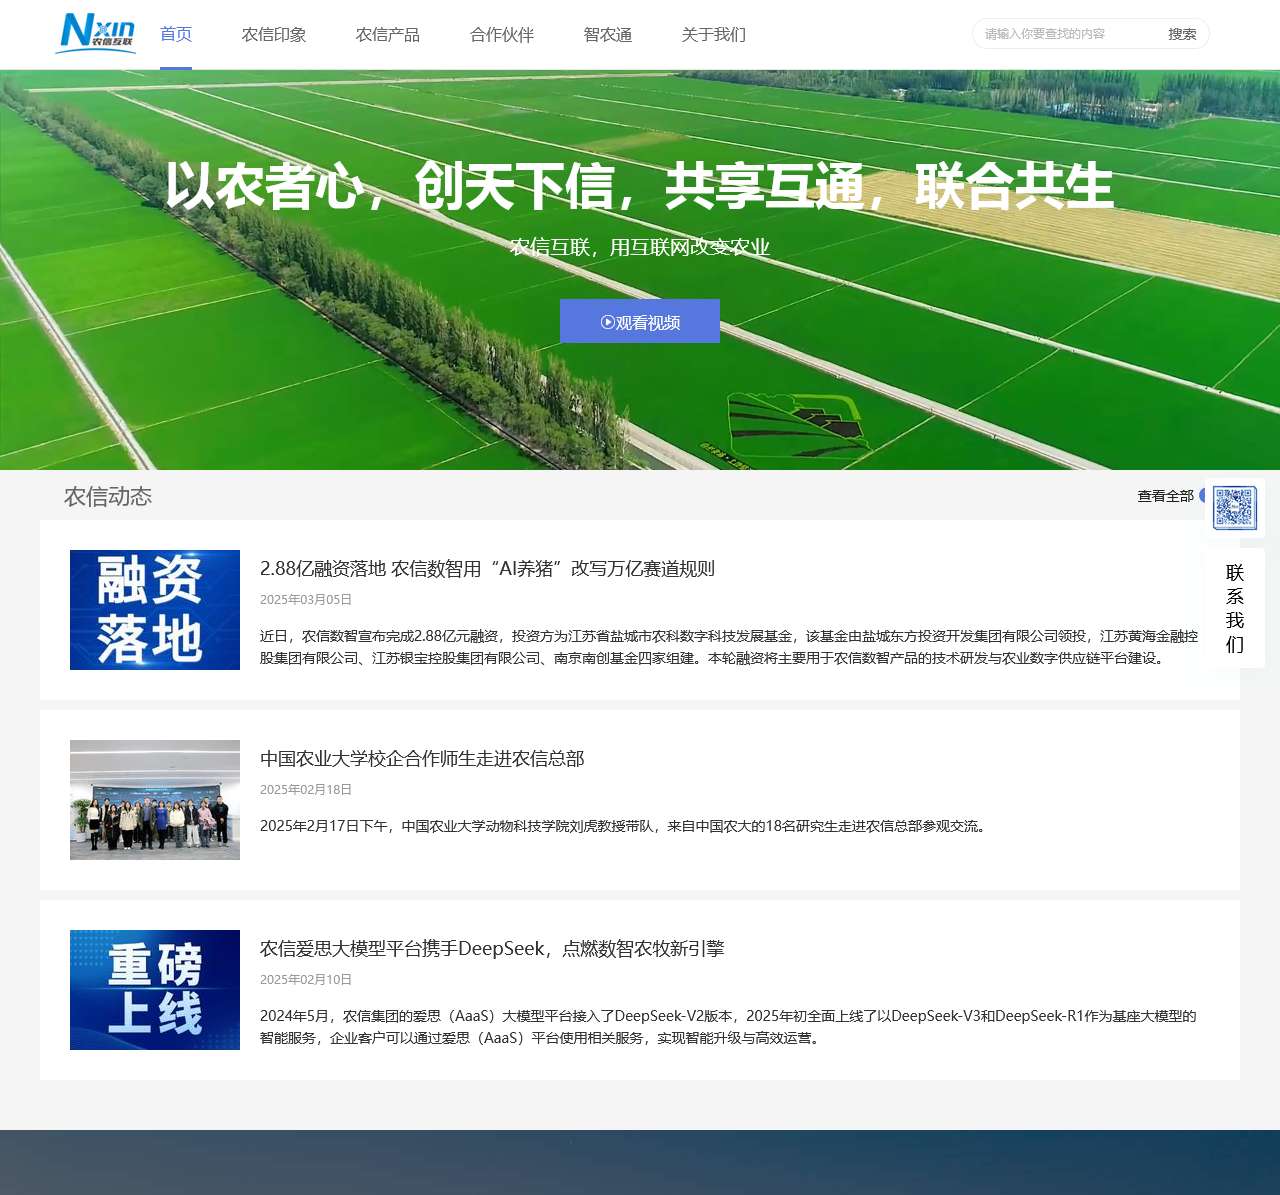Click the date 2025年02月10日

pyautogui.click(x=306, y=980)
